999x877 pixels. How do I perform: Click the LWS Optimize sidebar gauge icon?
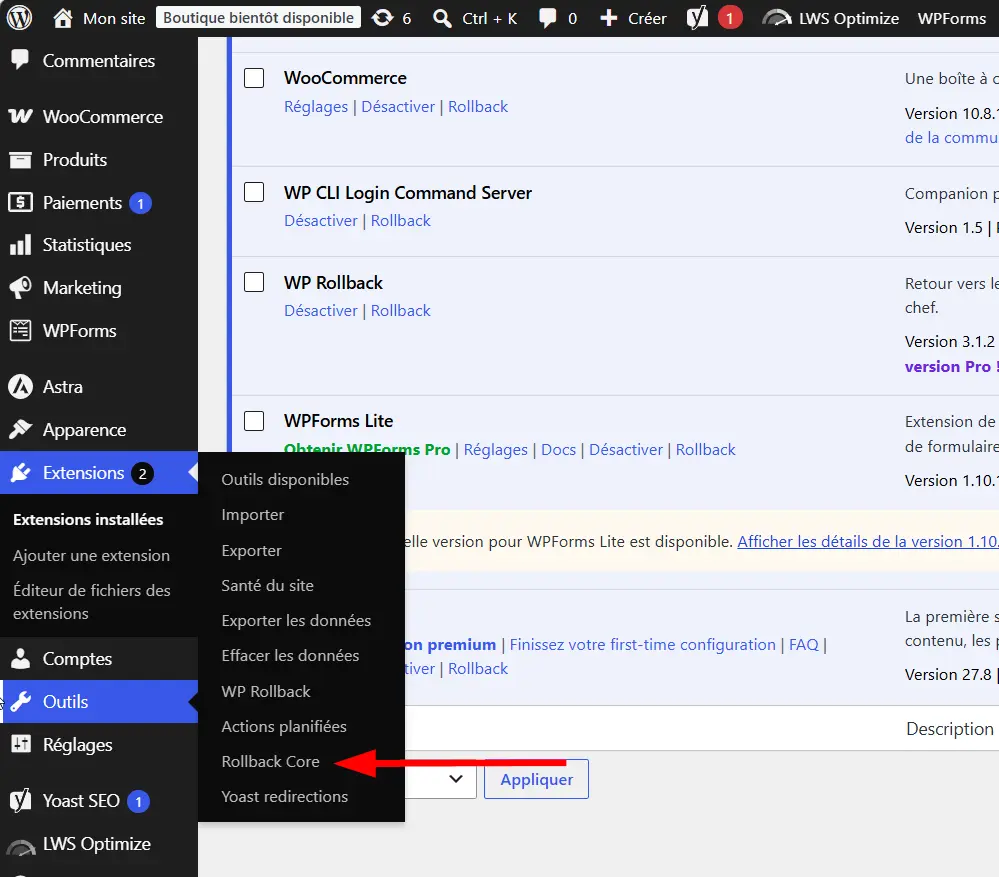point(20,846)
